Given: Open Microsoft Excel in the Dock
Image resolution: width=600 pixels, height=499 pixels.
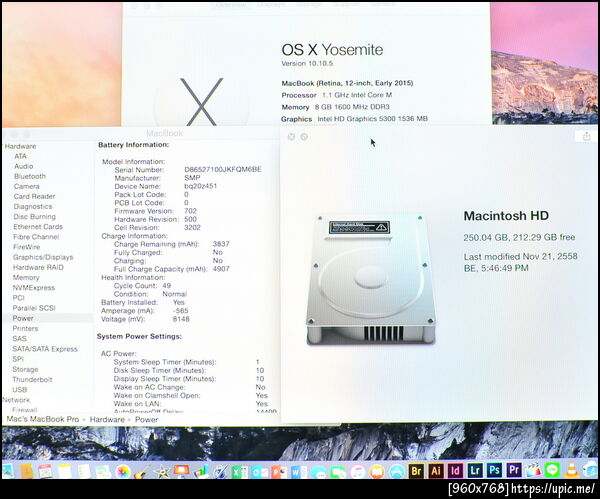Looking at the screenshot, I should pos(240,471).
